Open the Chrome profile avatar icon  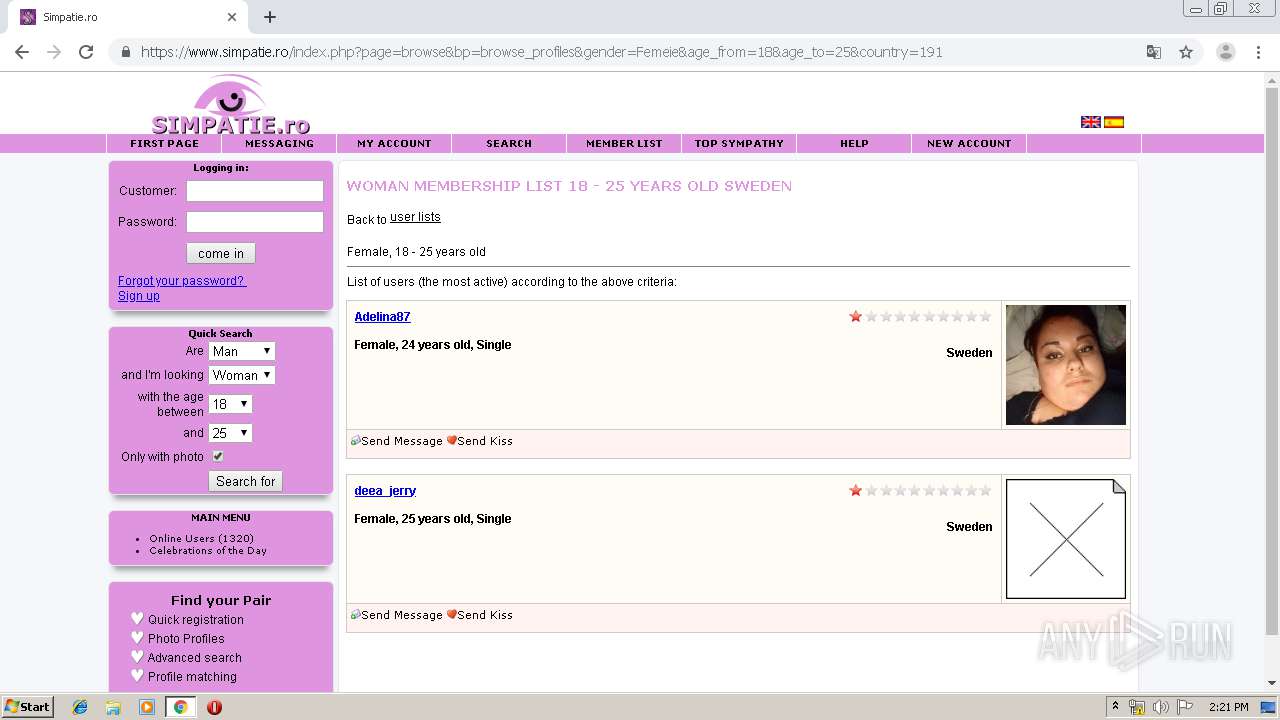pos(1225,52)
